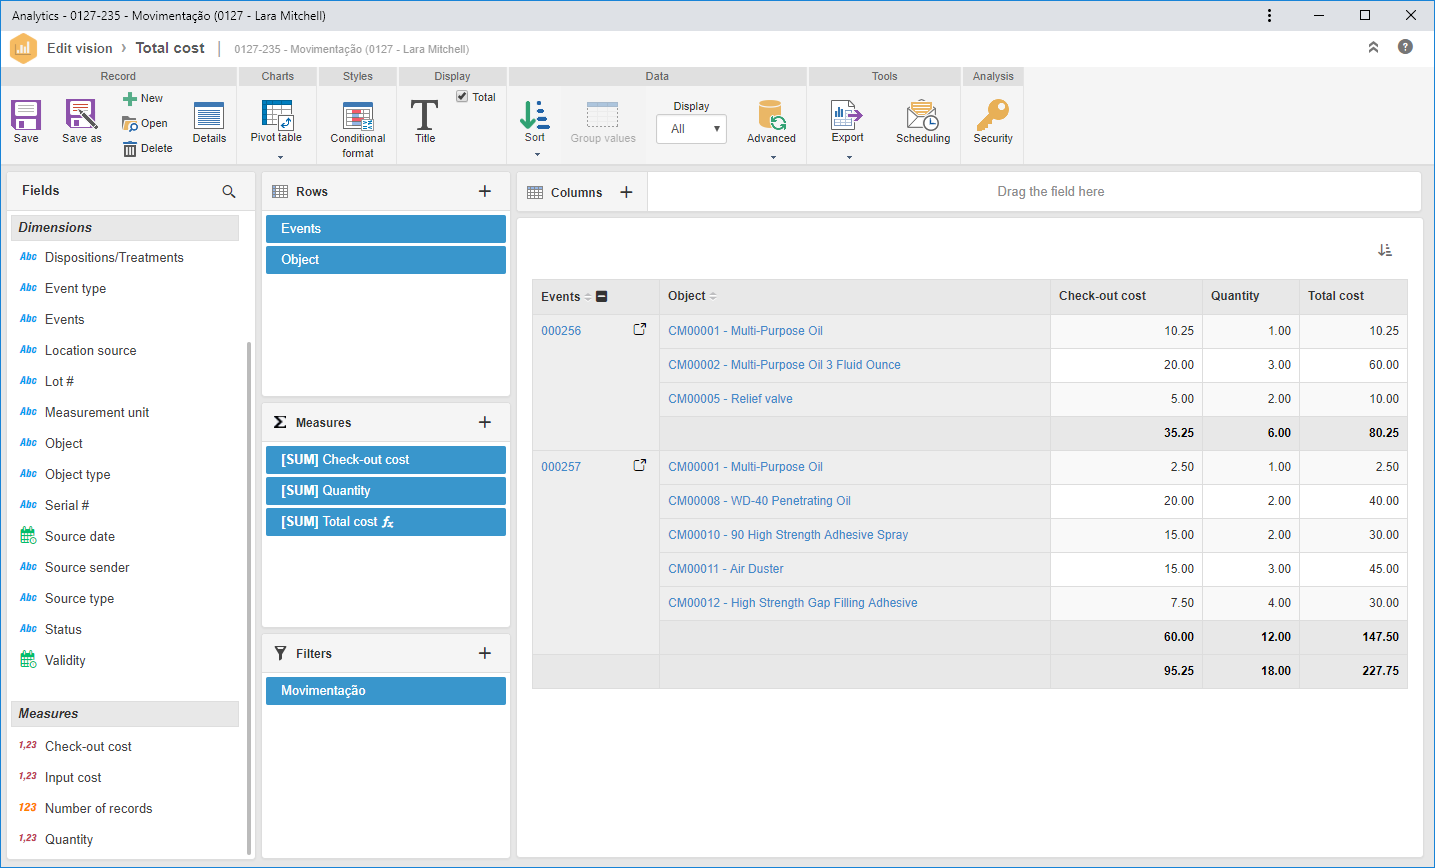1435x868 pixels.
Task: Search fields with the magnifier icon
Action: tap(229, 191)
